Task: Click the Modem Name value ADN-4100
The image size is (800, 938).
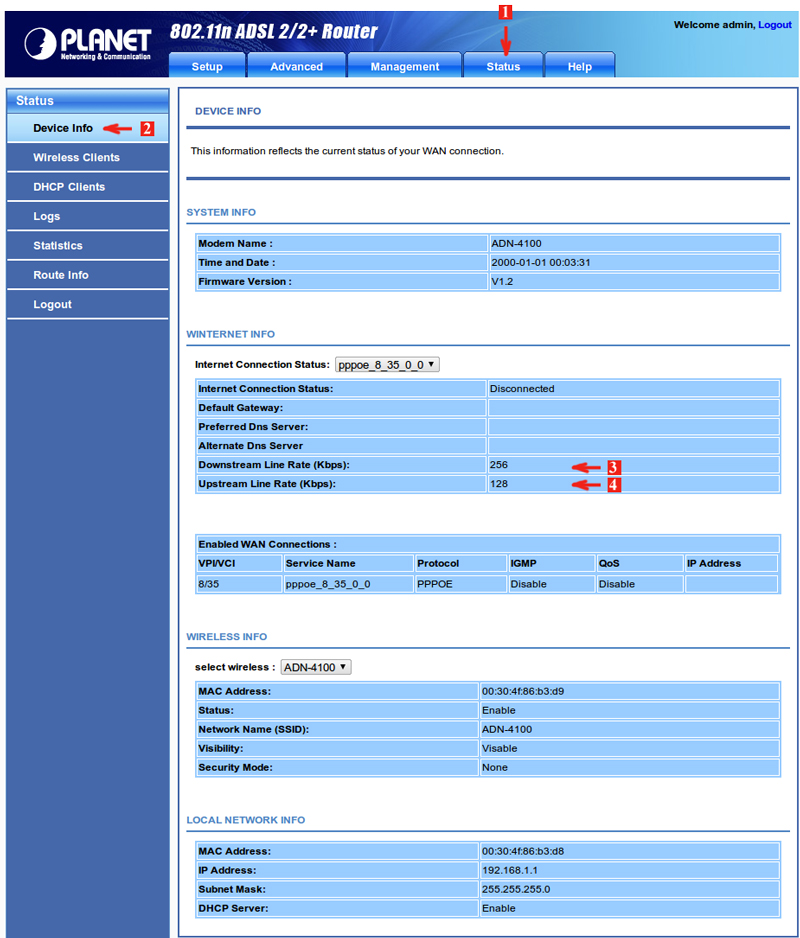Action: pos(516,243)
